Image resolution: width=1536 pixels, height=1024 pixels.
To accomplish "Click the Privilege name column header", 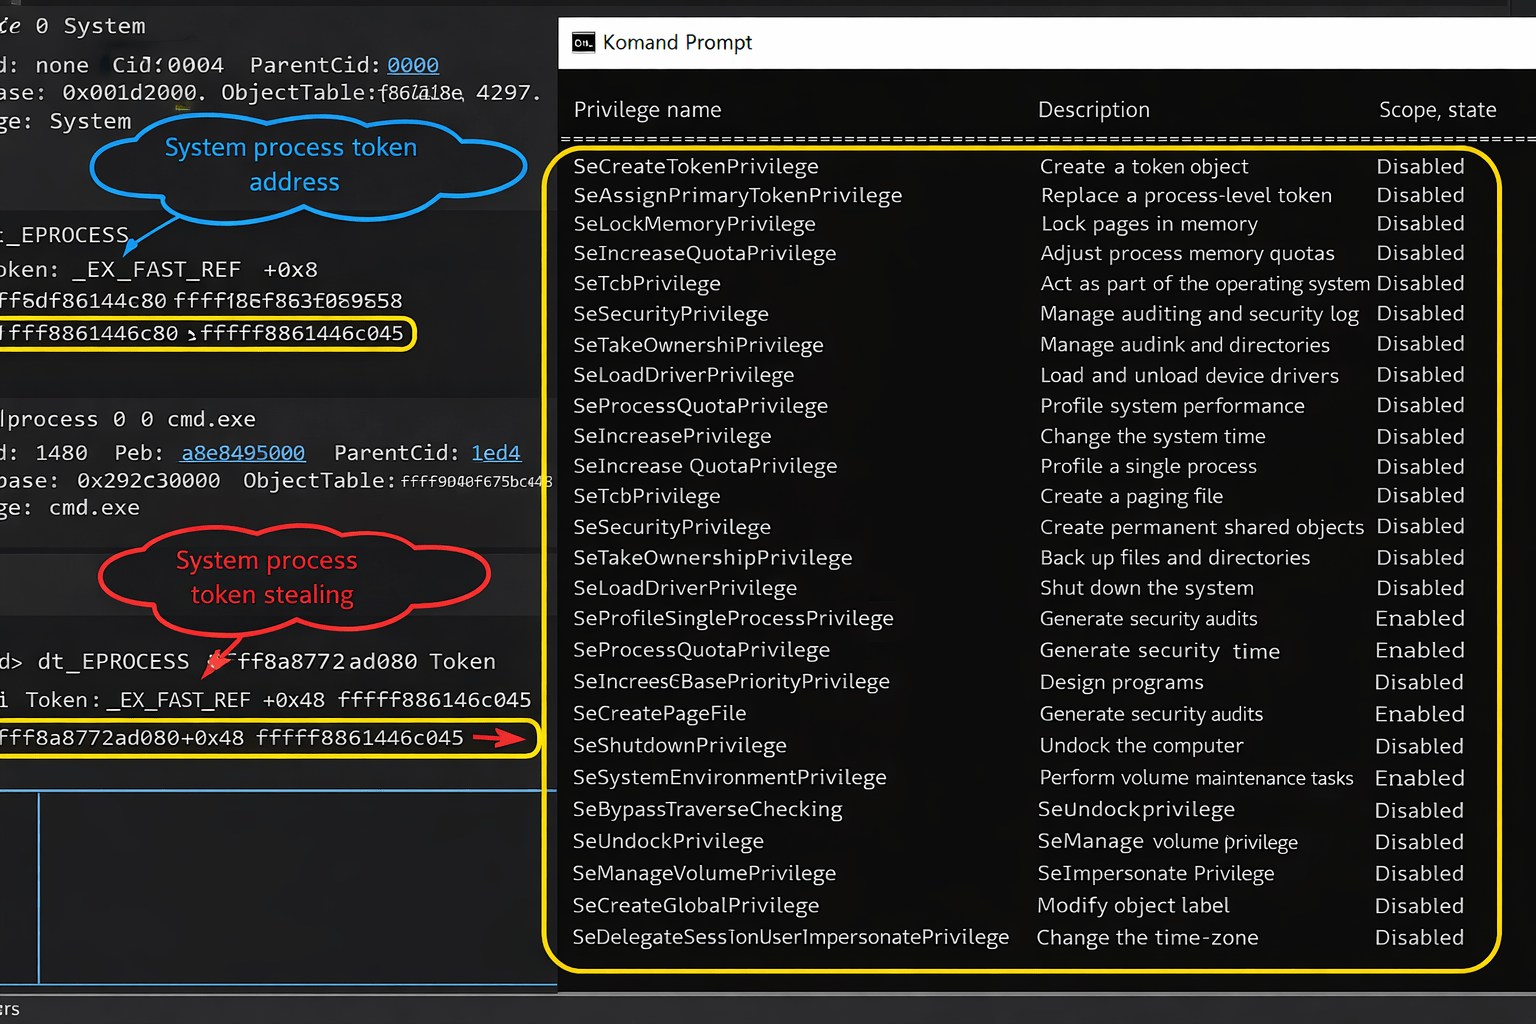I will coord(647,110).
